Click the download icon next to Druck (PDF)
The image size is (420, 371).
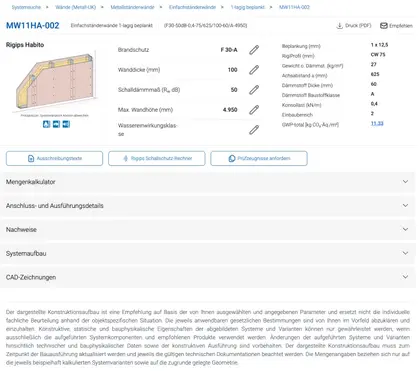pos(339,26)
